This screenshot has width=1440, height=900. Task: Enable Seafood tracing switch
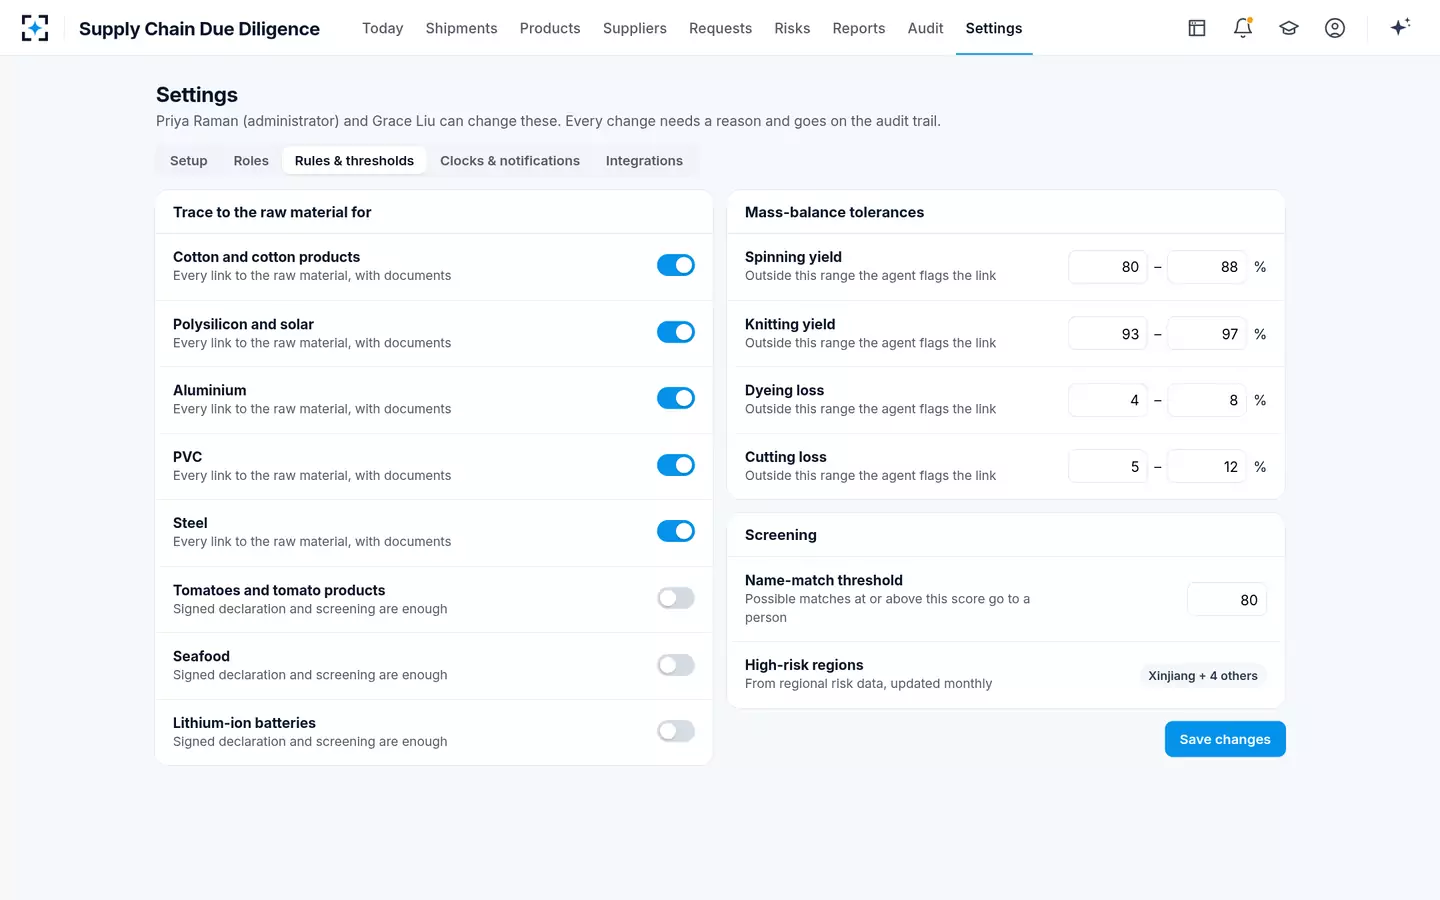tap(676, 665)
